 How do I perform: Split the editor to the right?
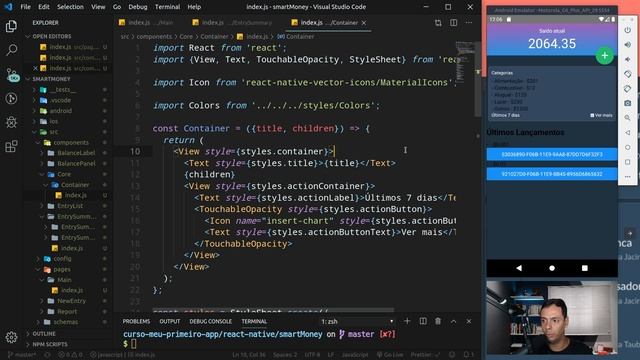(x=453, y=23)
